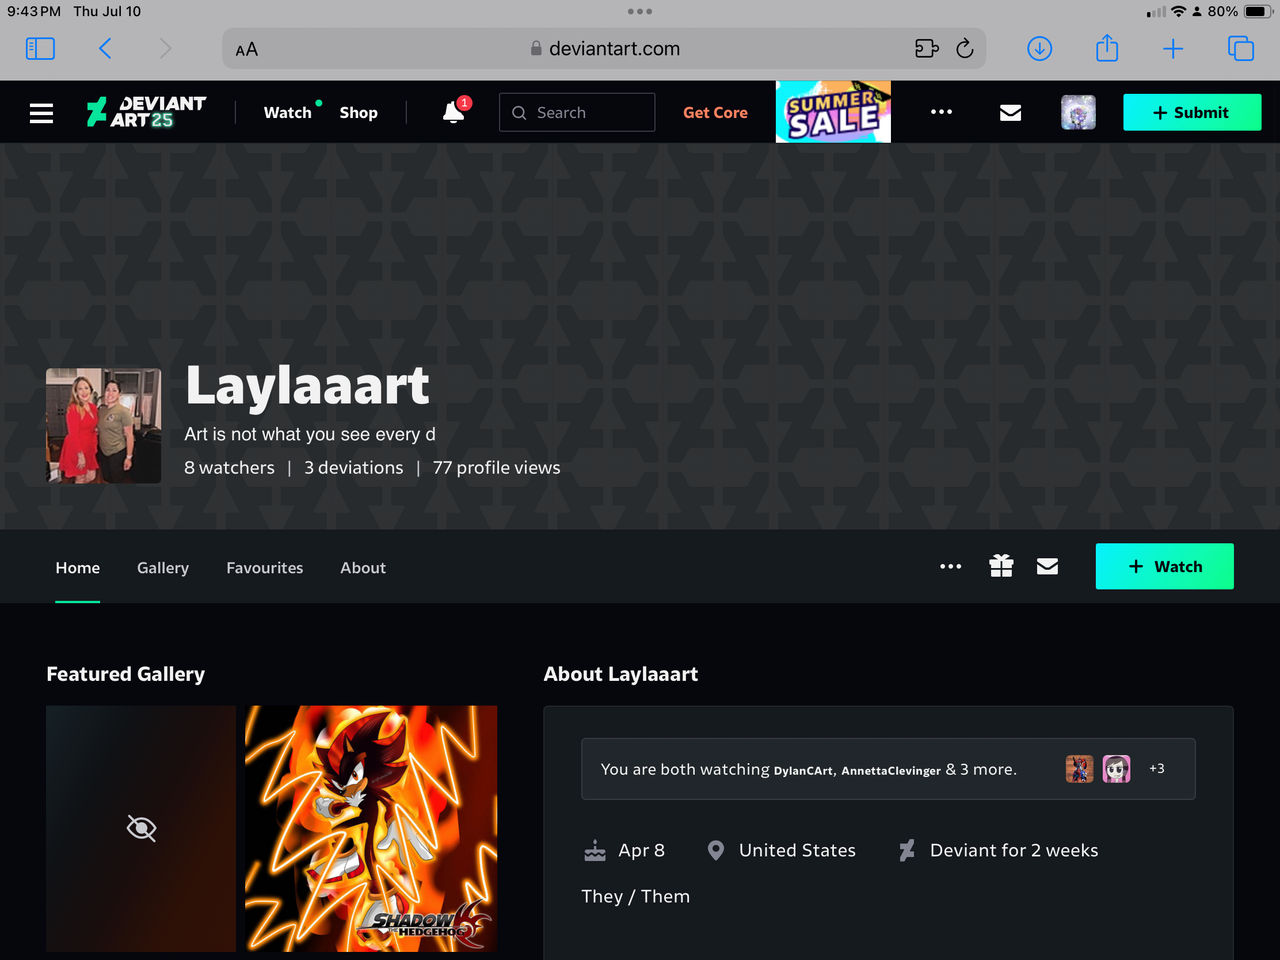Tap the 9:43 PM clock
Image resolution: width=1280 pixels, height=960 pixels.
click(34, 11)
